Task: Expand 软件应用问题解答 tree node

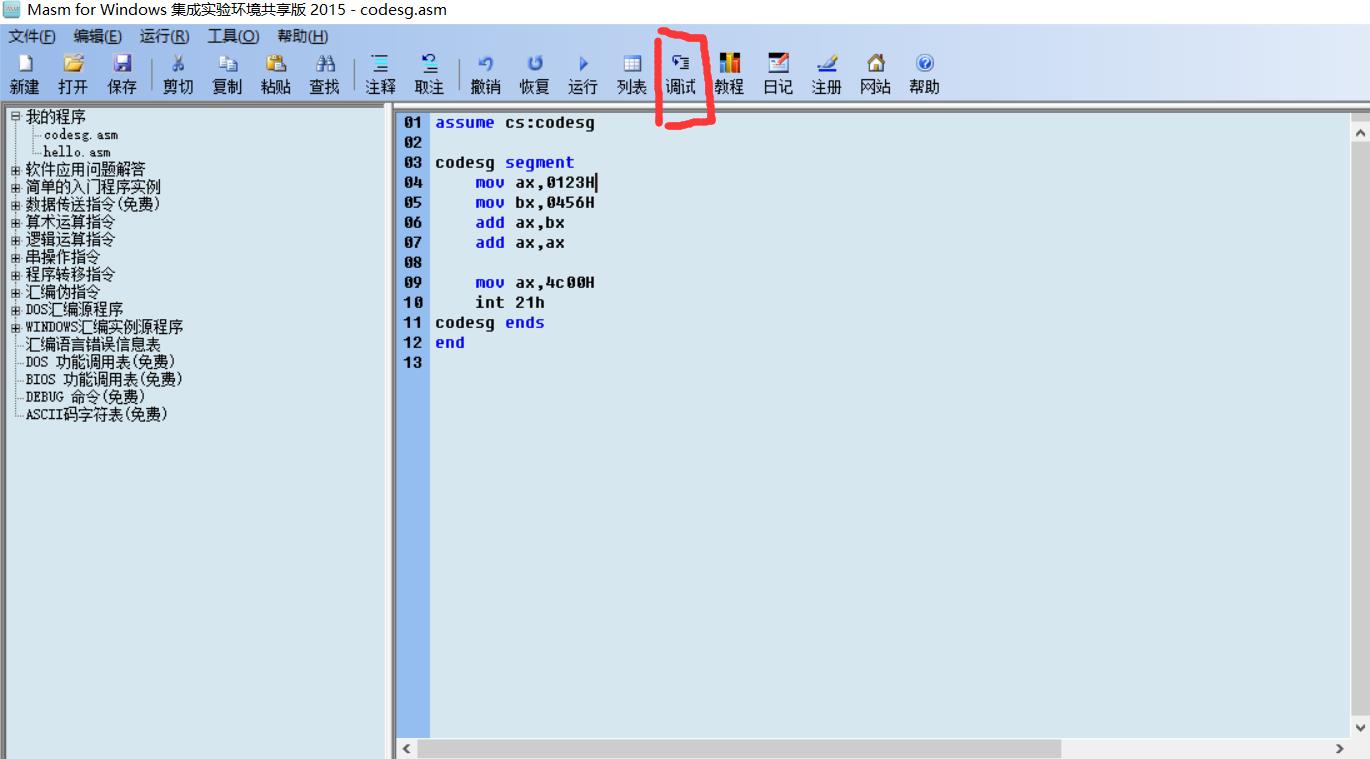Action: pyautogui.click(x=15, y=170)
